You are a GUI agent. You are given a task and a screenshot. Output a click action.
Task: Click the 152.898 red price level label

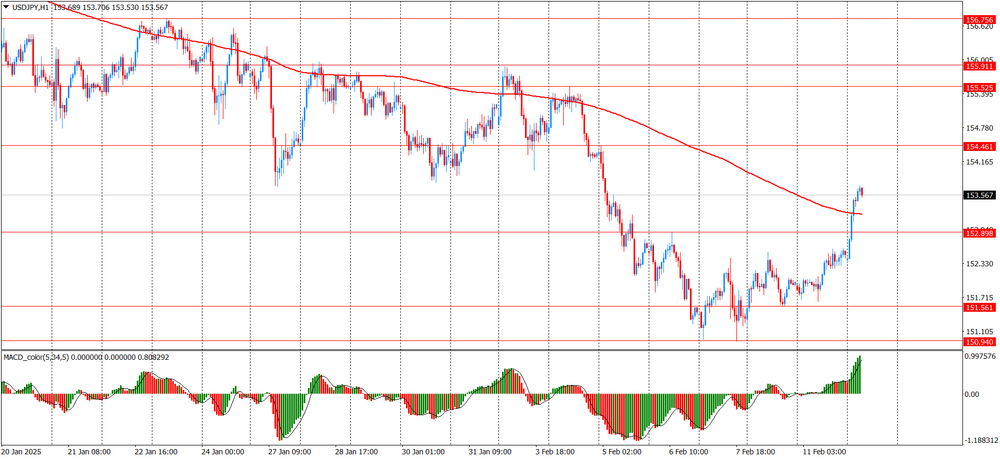click(980, 234)
